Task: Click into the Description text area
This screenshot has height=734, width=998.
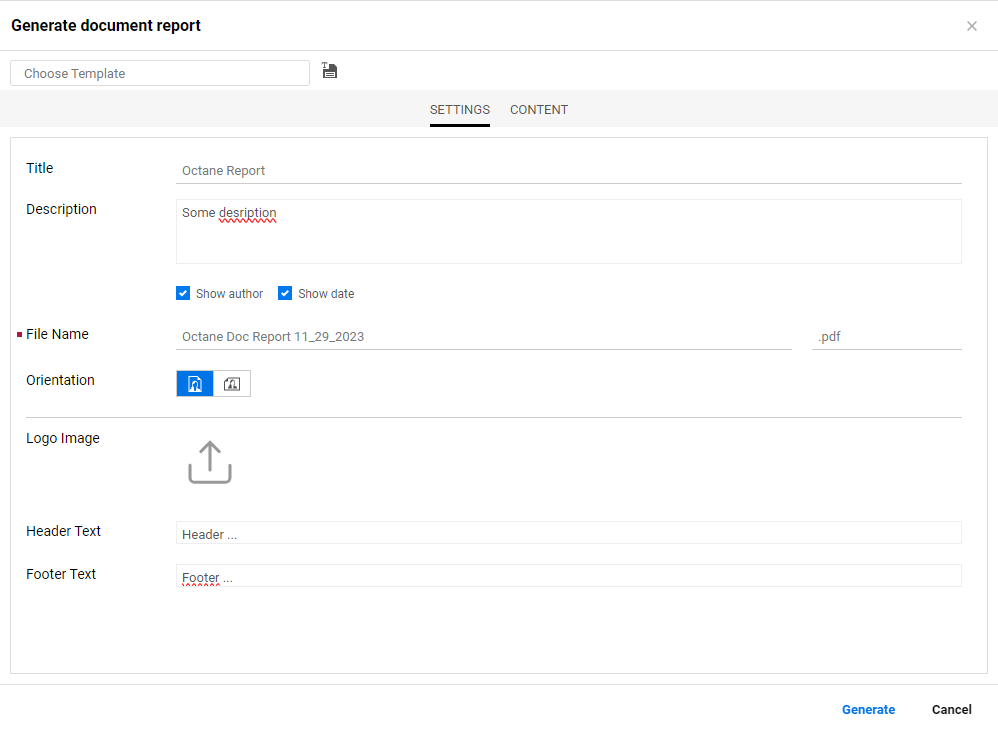Action: point(568,232)
